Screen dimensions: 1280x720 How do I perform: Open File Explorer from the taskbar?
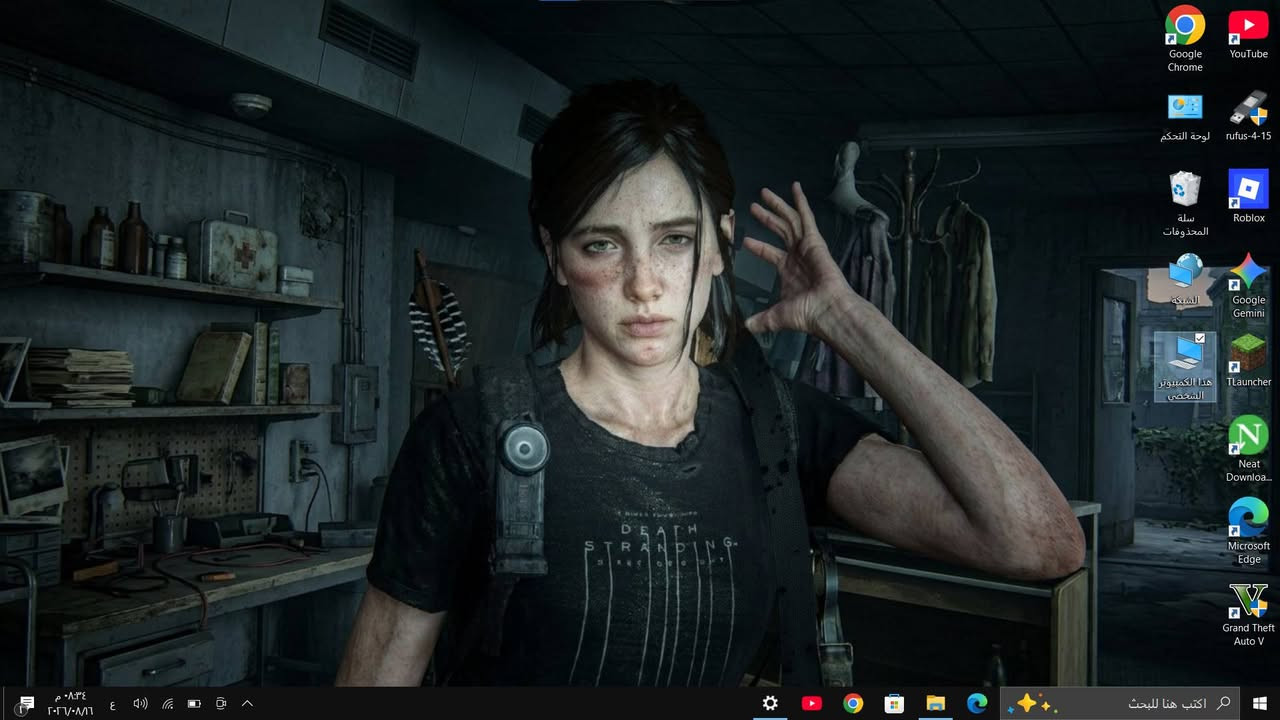coord(935,704)
